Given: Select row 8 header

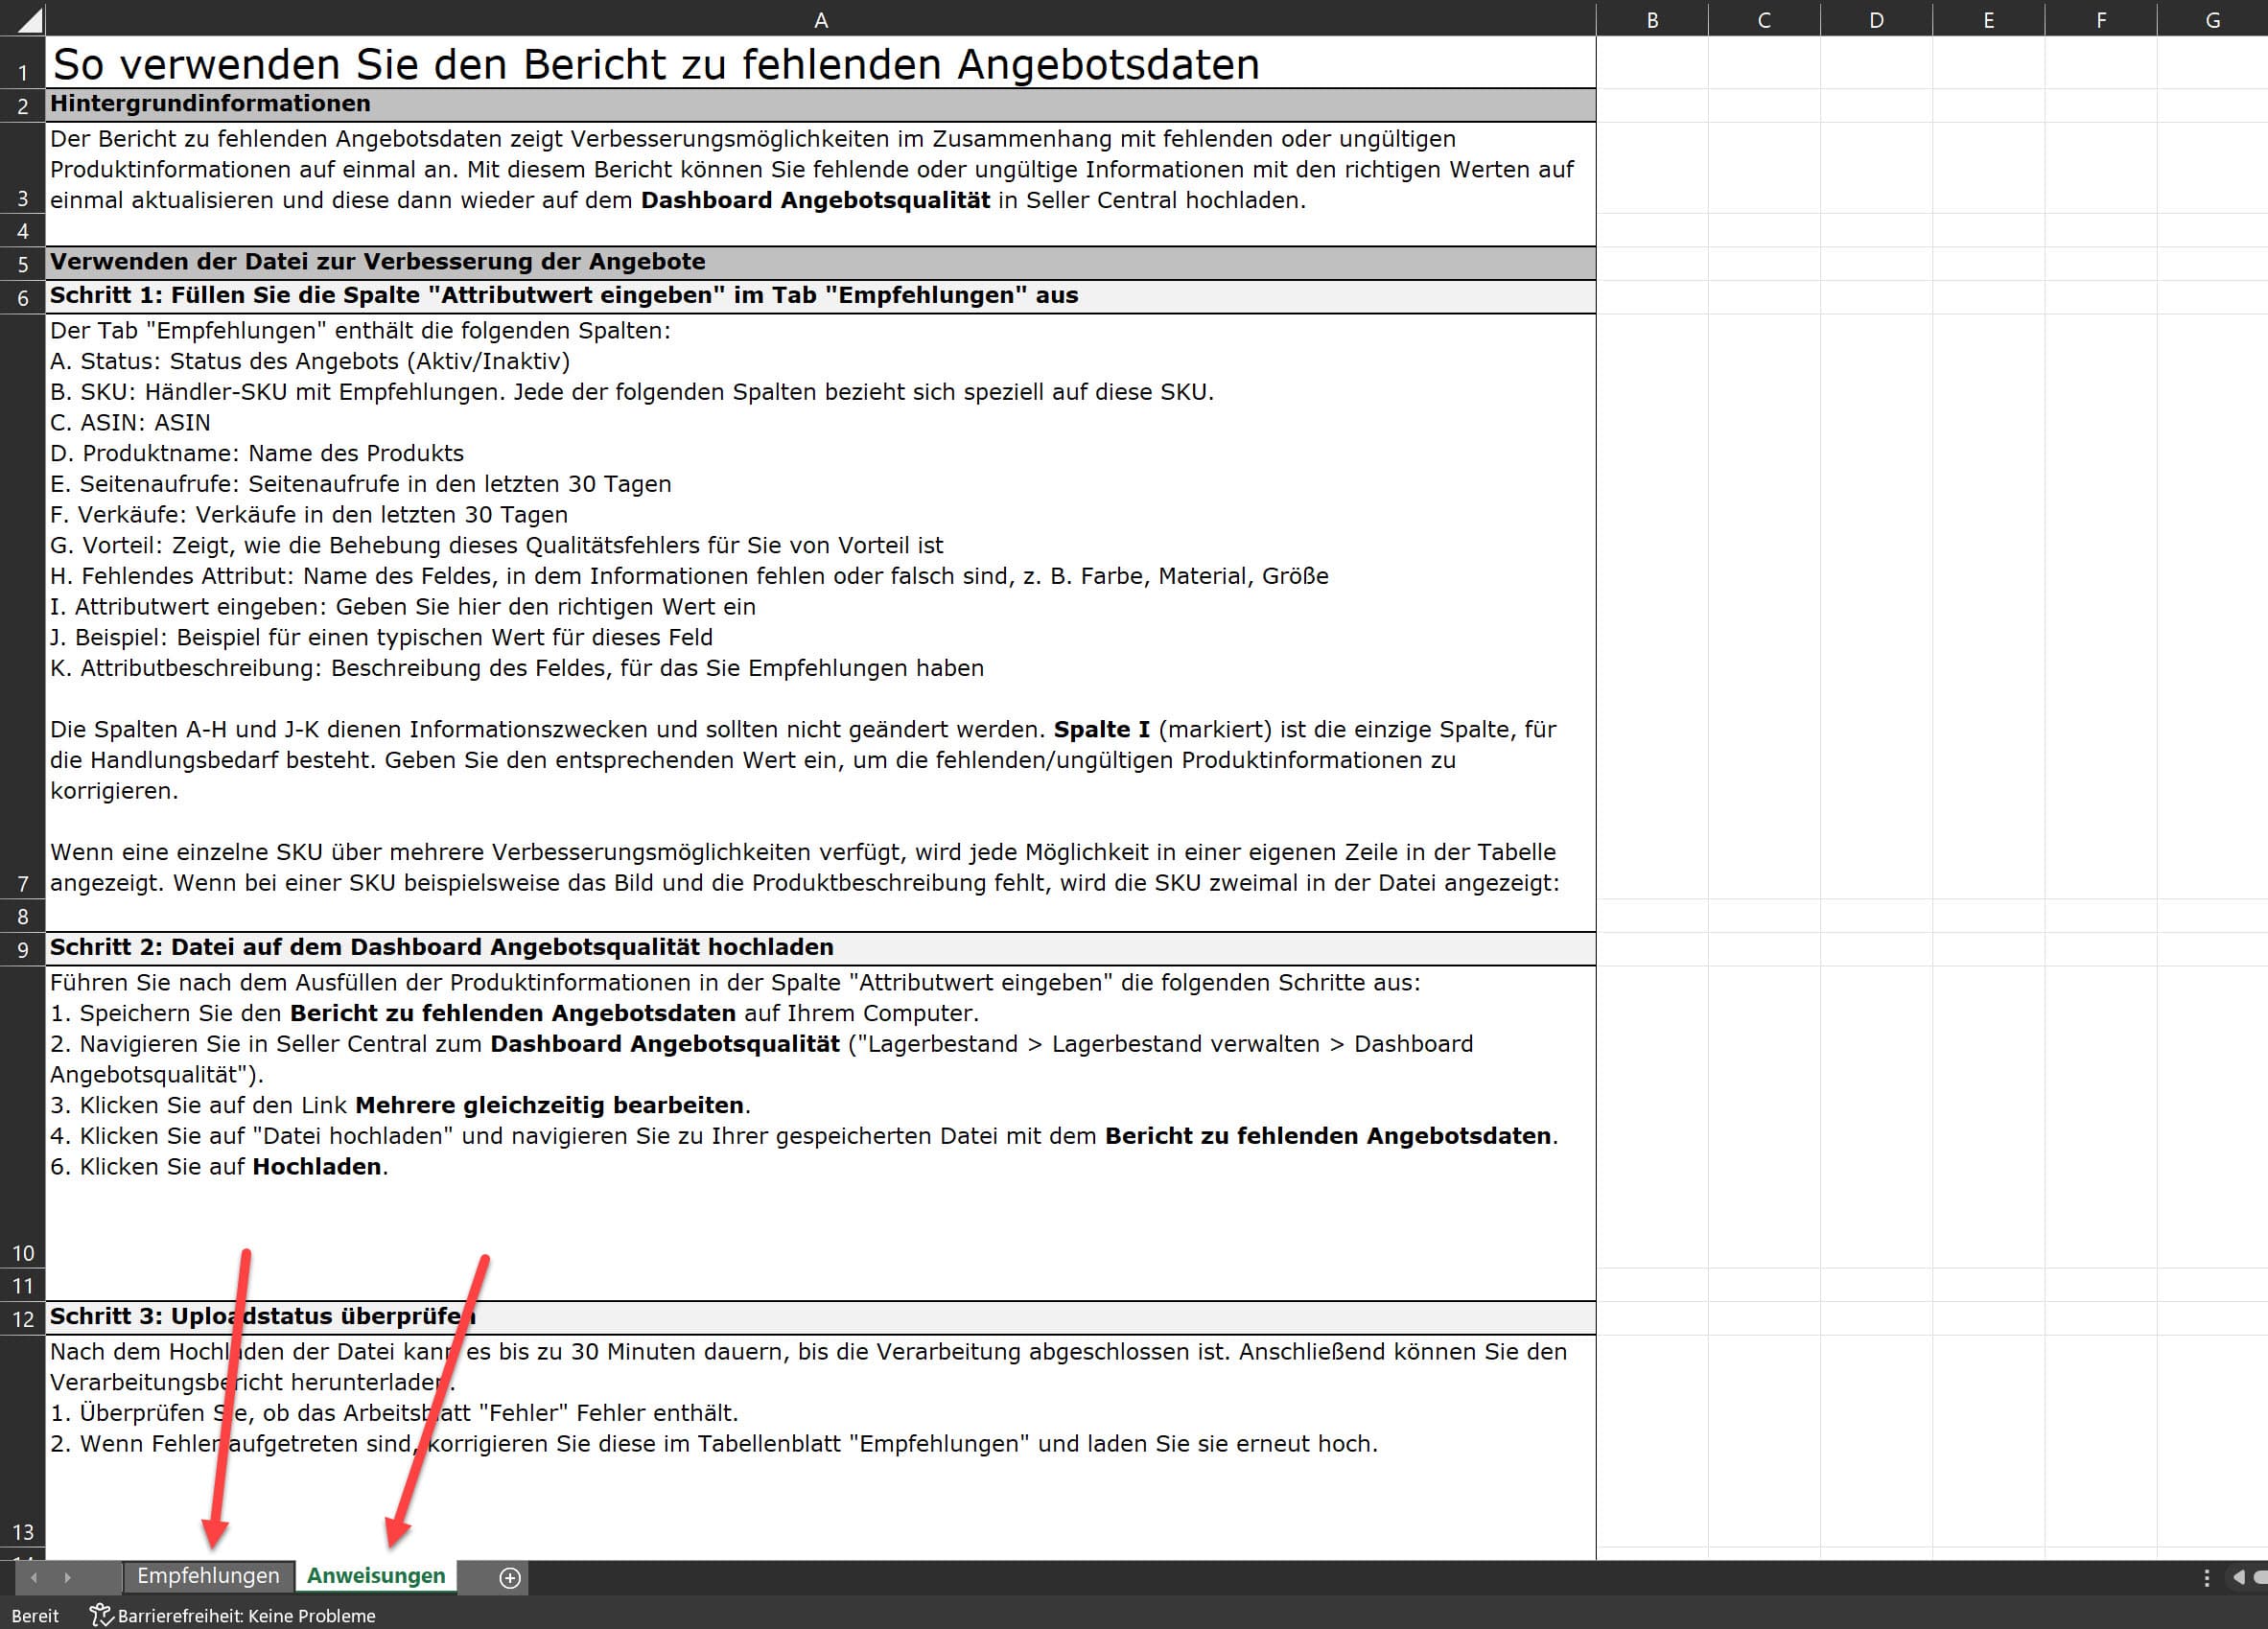Looking at the screenshot, I should click(x=22, y=915).
